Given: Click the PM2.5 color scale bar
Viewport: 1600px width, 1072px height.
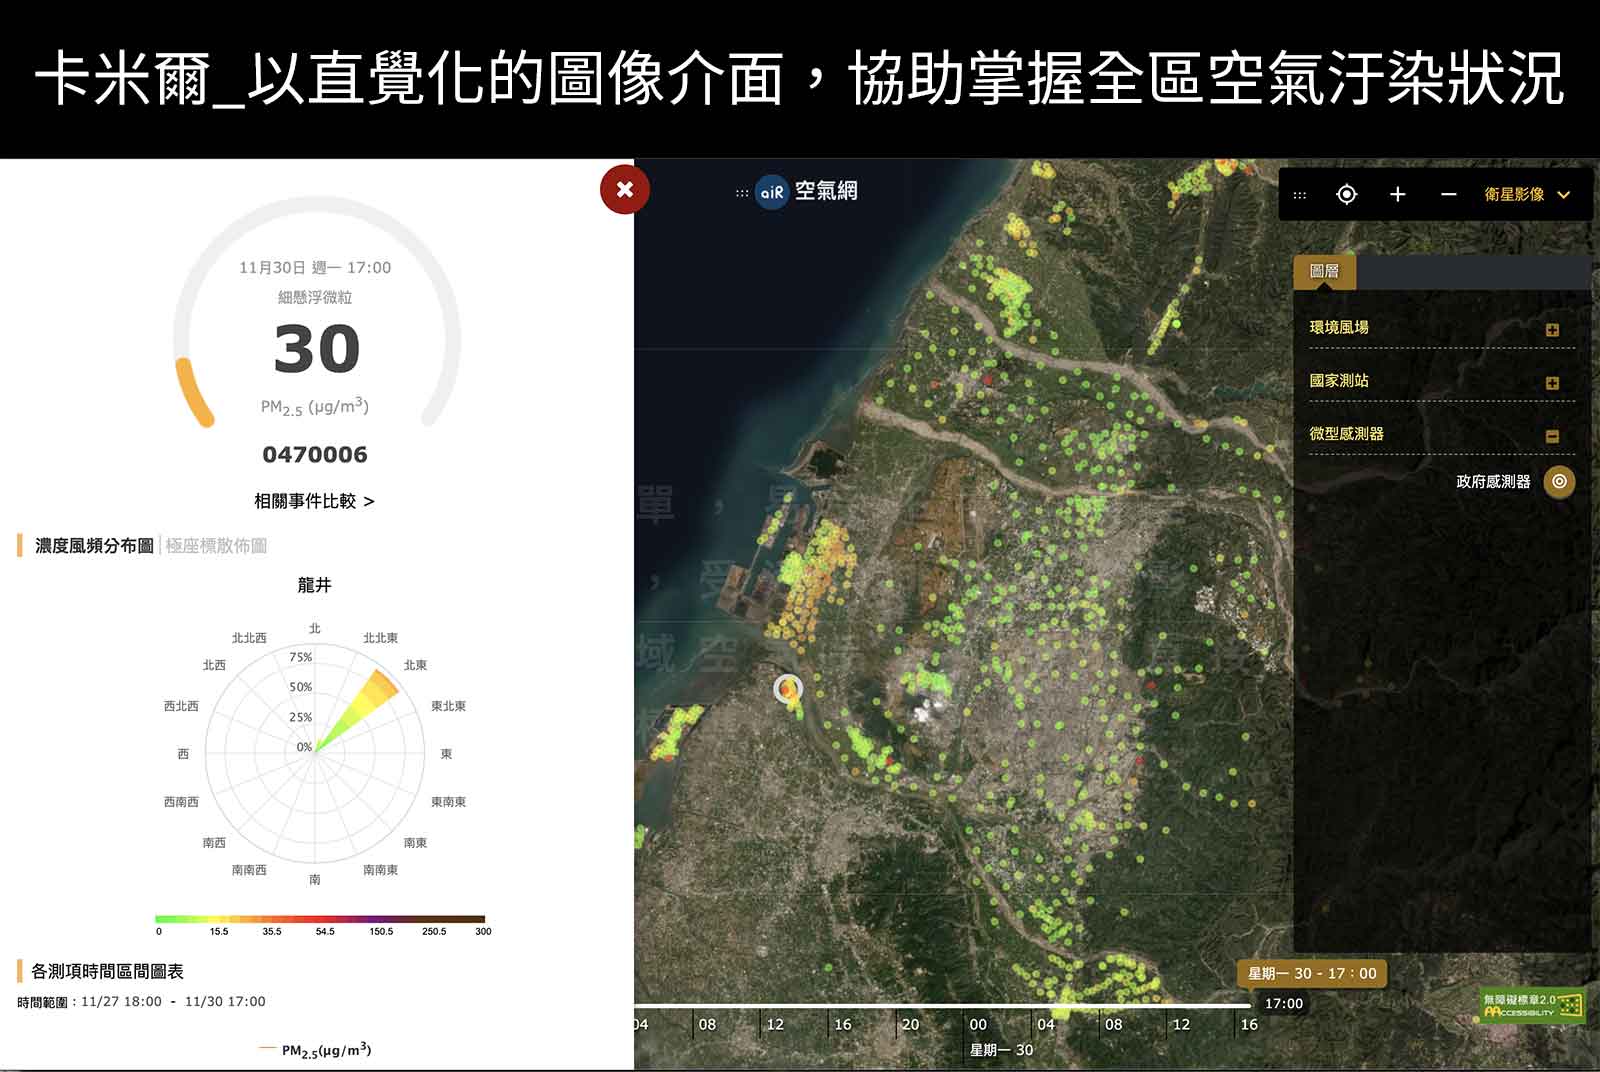Looking at the screenshot, I should (x=320, y=918).
